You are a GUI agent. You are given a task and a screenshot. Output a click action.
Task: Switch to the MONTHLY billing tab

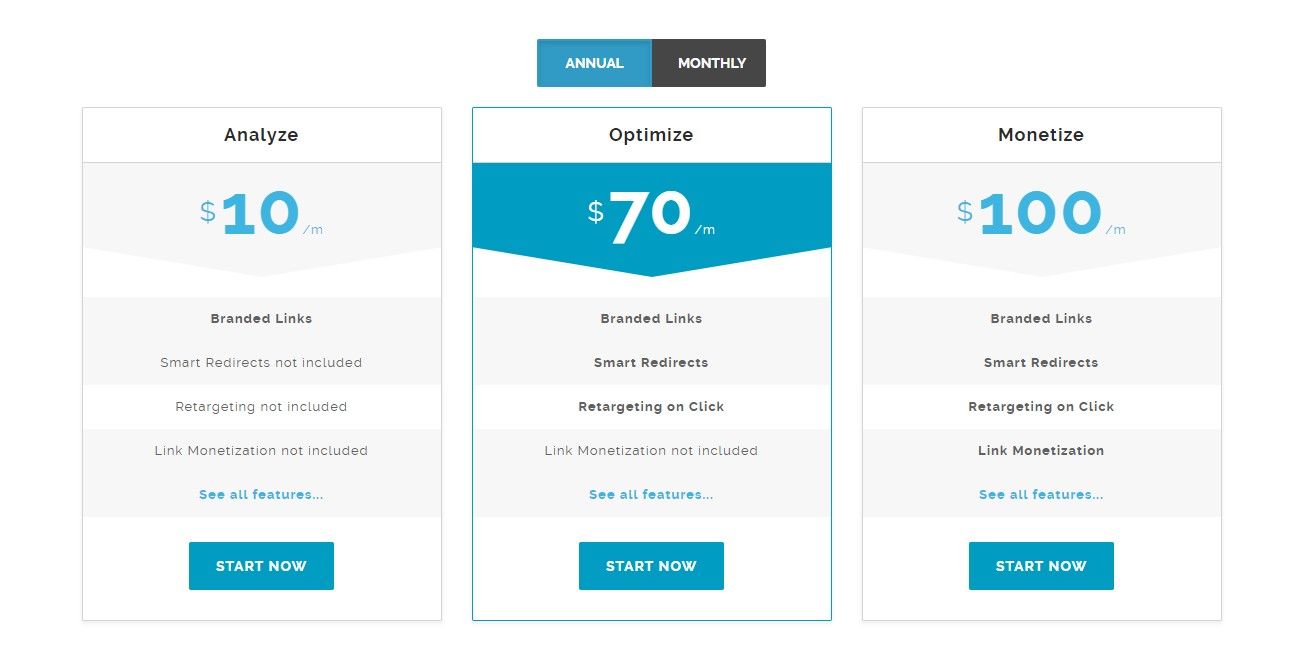tap(710, 62)
